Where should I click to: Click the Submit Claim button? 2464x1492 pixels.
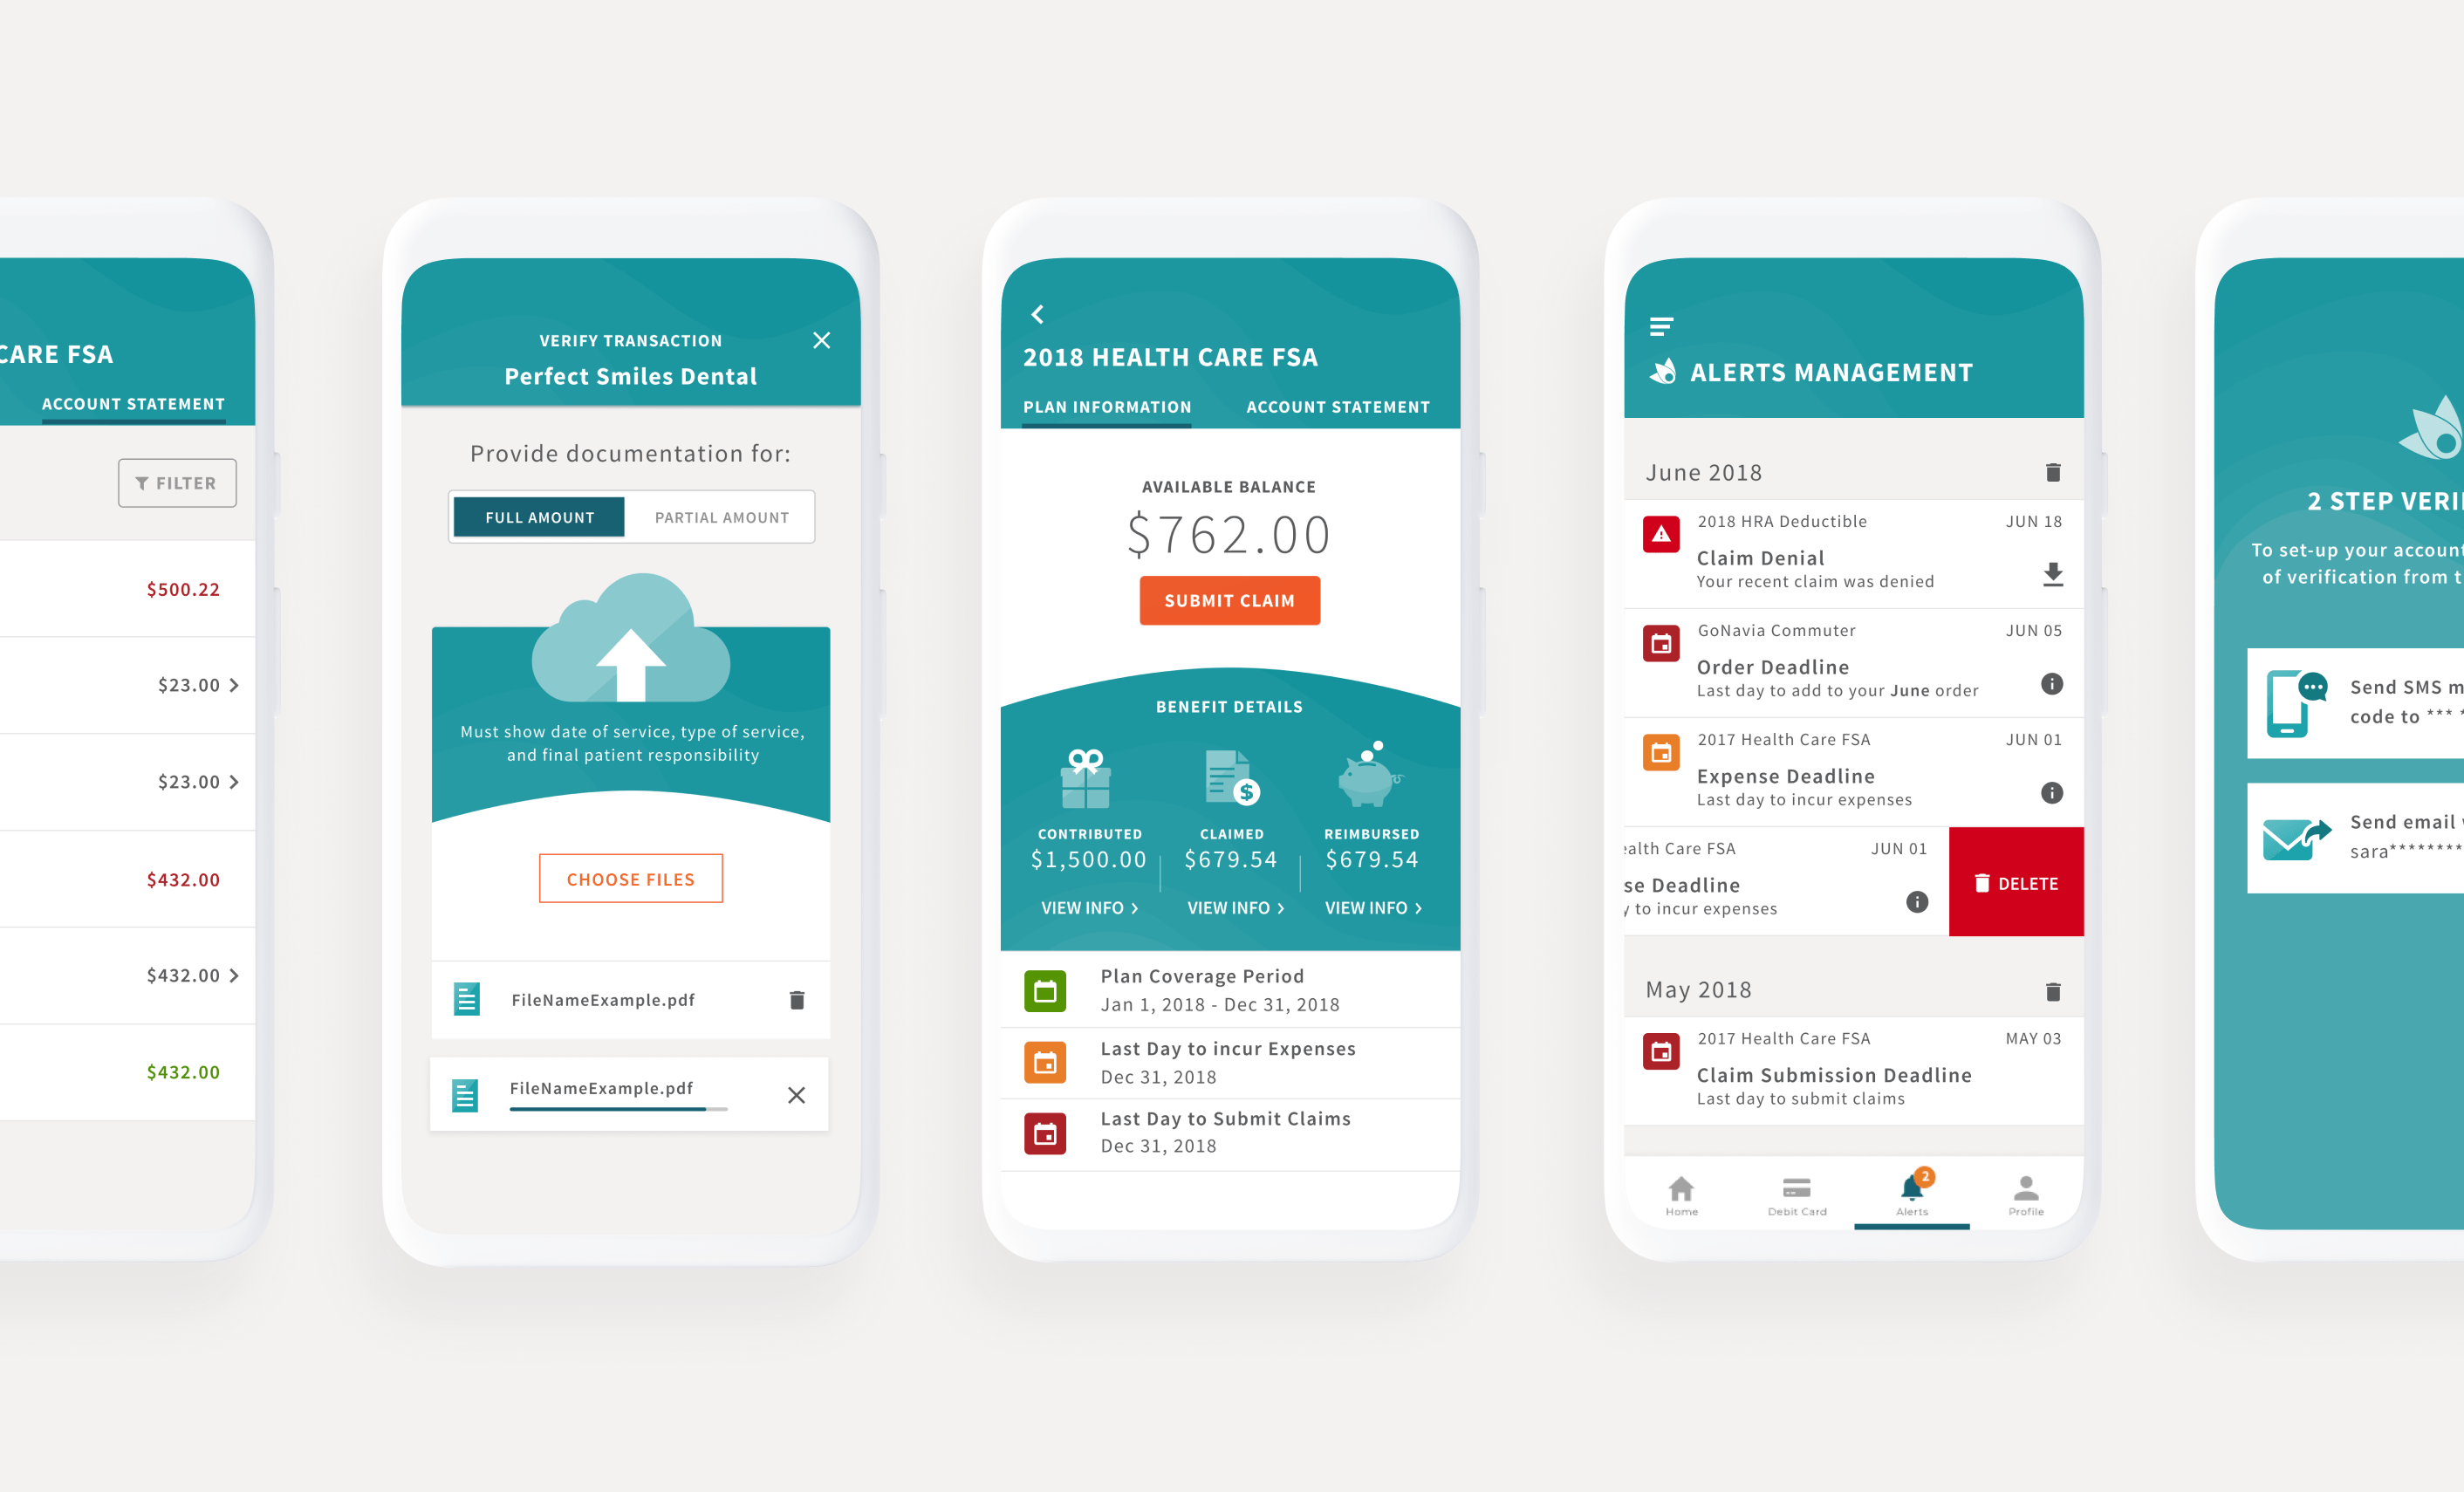tap(1232, 599)
